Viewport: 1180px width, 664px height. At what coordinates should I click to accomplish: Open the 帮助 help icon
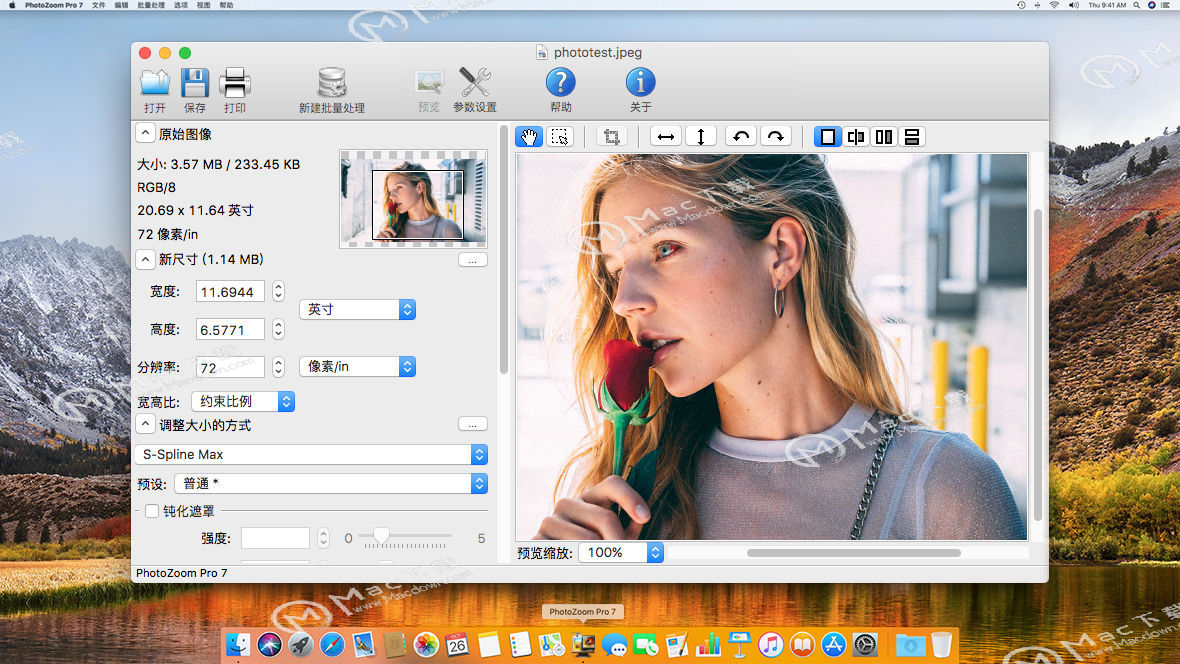click(561, 90)
